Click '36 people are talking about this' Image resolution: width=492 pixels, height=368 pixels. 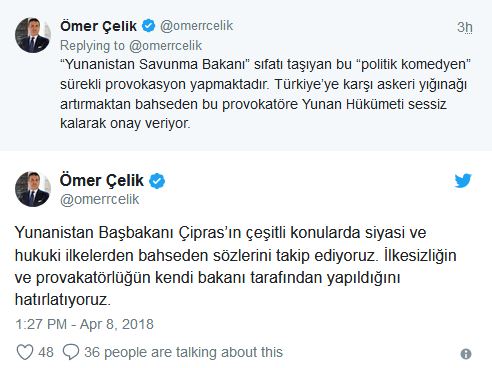click(x=183, y=352)
